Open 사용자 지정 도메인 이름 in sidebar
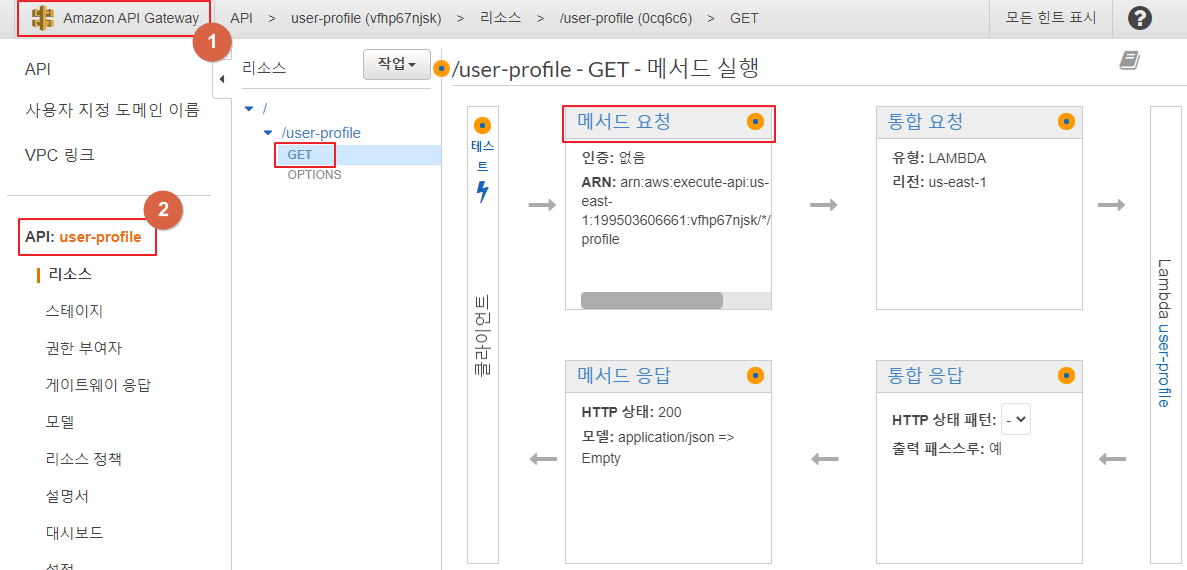The height and width of the screenshot is (570, 1187). tap(112, 111)
